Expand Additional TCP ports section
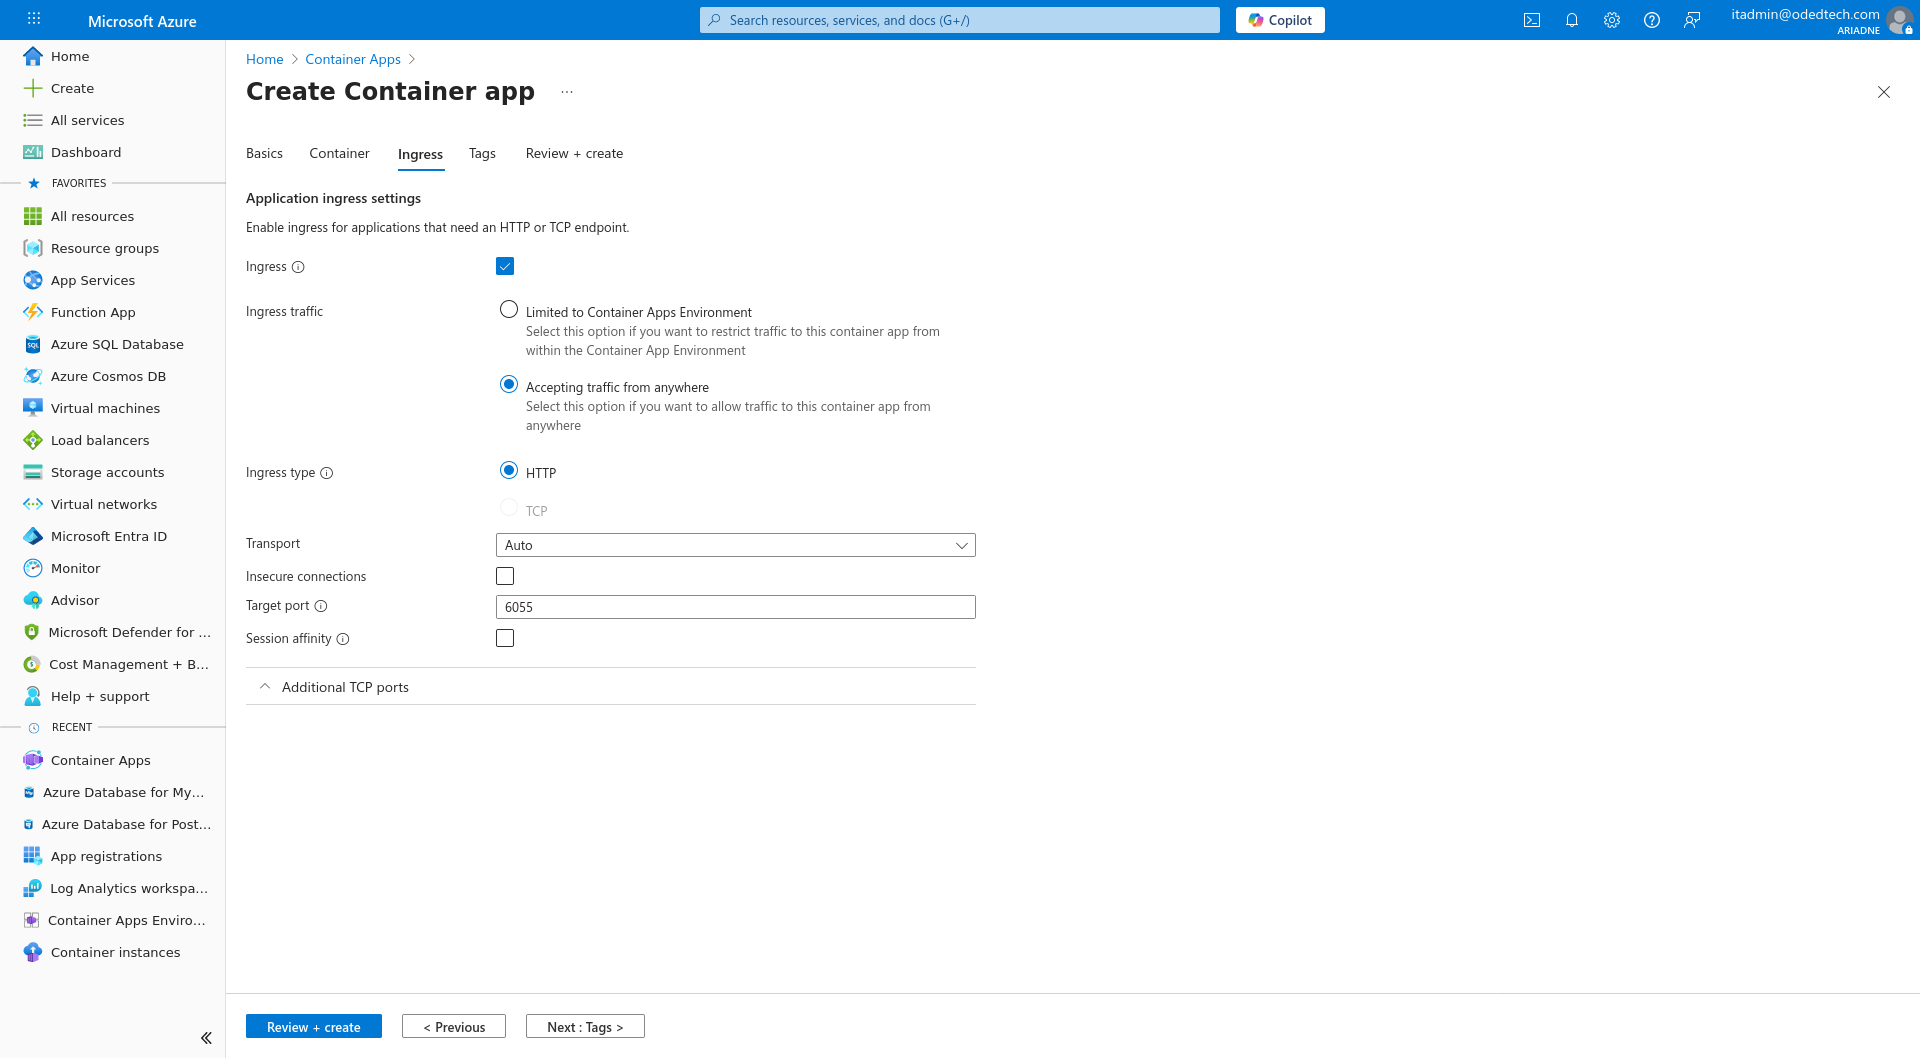The width and height of the screenshot is (1920, 1058). (x=611, y=687)
